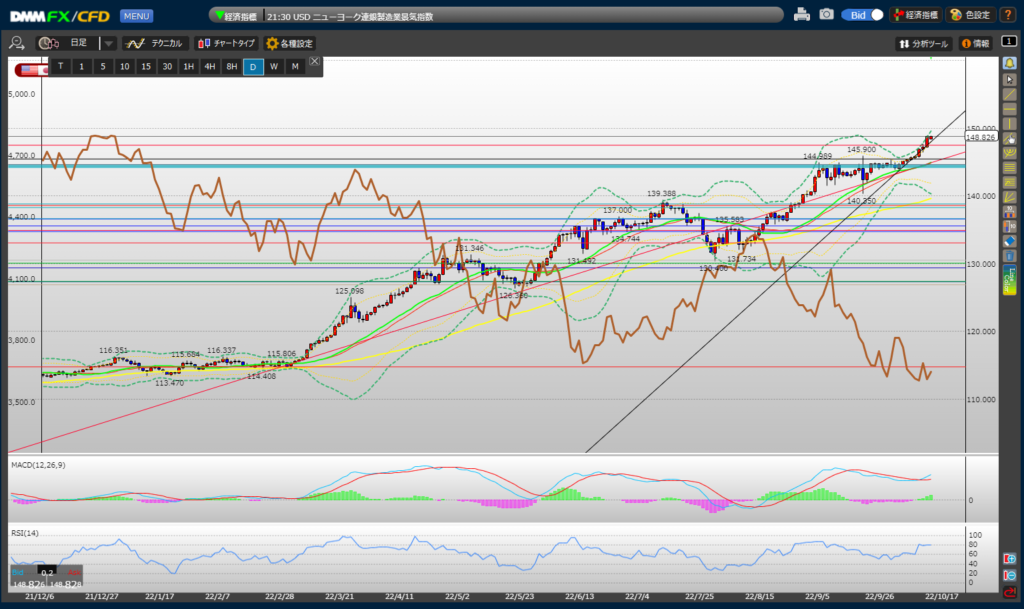Open the チャートタイプ chart type menu
This screenshot has height=609, width=1024.
pos(226,44)
